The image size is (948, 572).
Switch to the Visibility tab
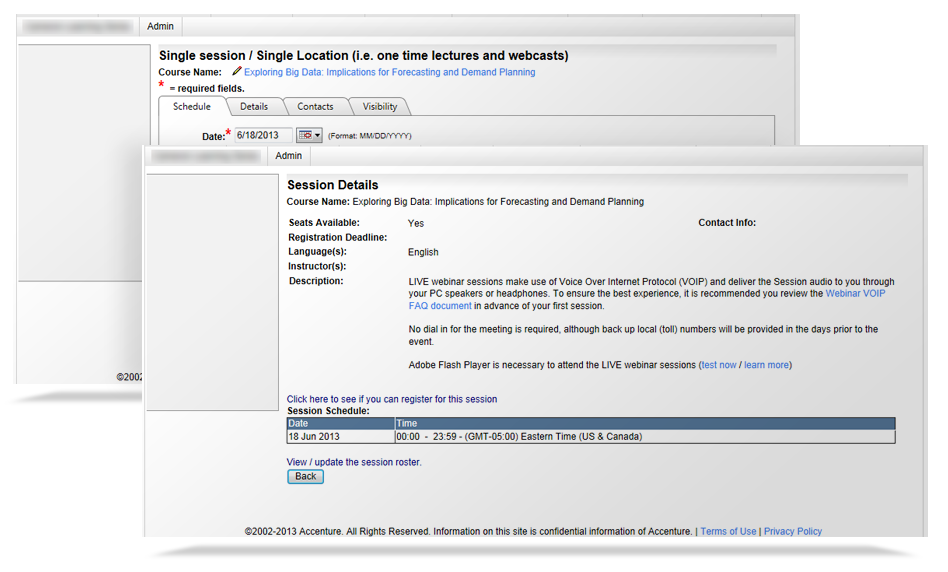click(380, 106)
